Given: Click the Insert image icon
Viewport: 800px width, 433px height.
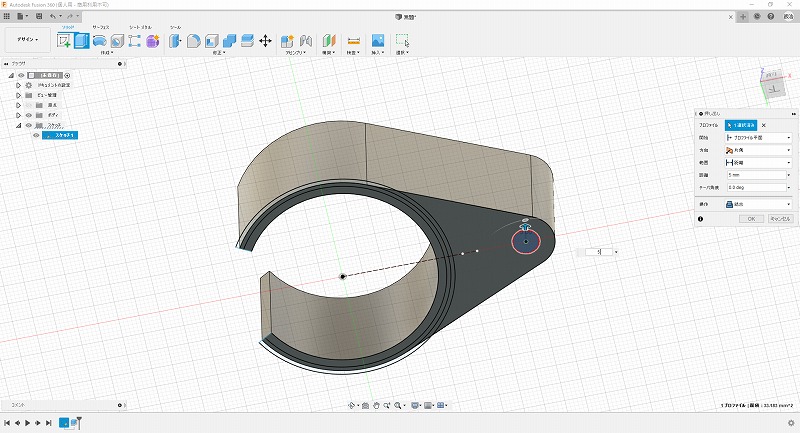Looking at the screenshot, I should [x=378, y=41].
